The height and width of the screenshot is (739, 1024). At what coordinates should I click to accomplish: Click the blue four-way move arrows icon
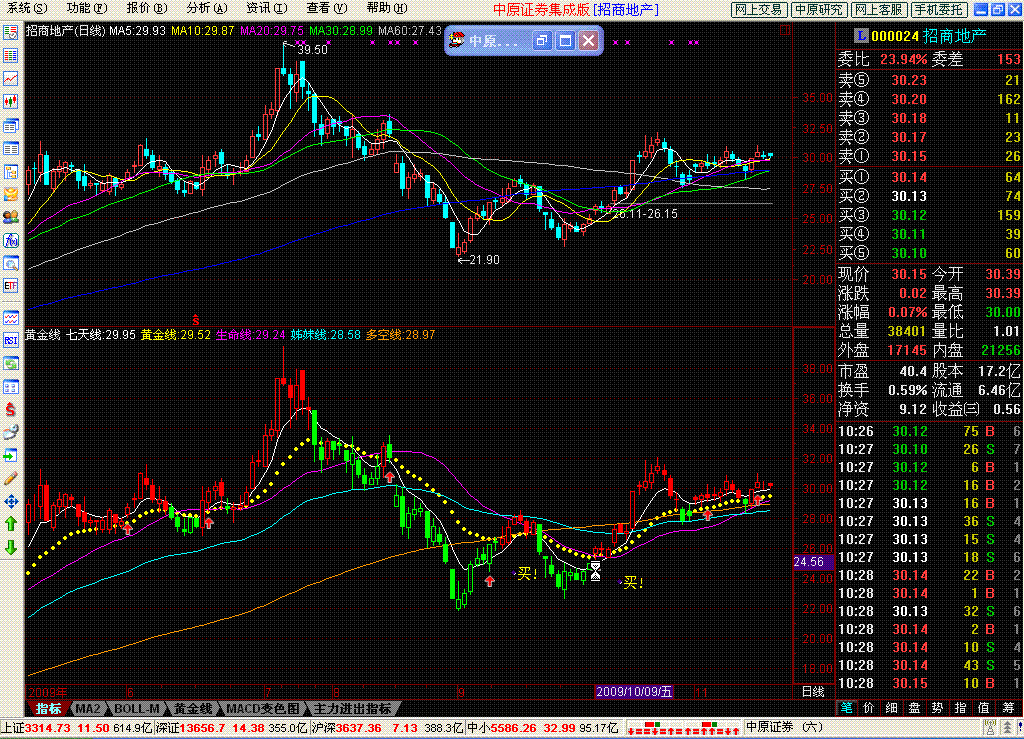tap(10, 501)
